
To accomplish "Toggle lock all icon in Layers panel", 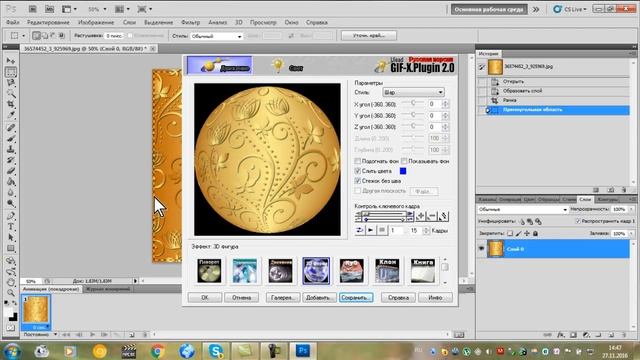I will [536, 233].
